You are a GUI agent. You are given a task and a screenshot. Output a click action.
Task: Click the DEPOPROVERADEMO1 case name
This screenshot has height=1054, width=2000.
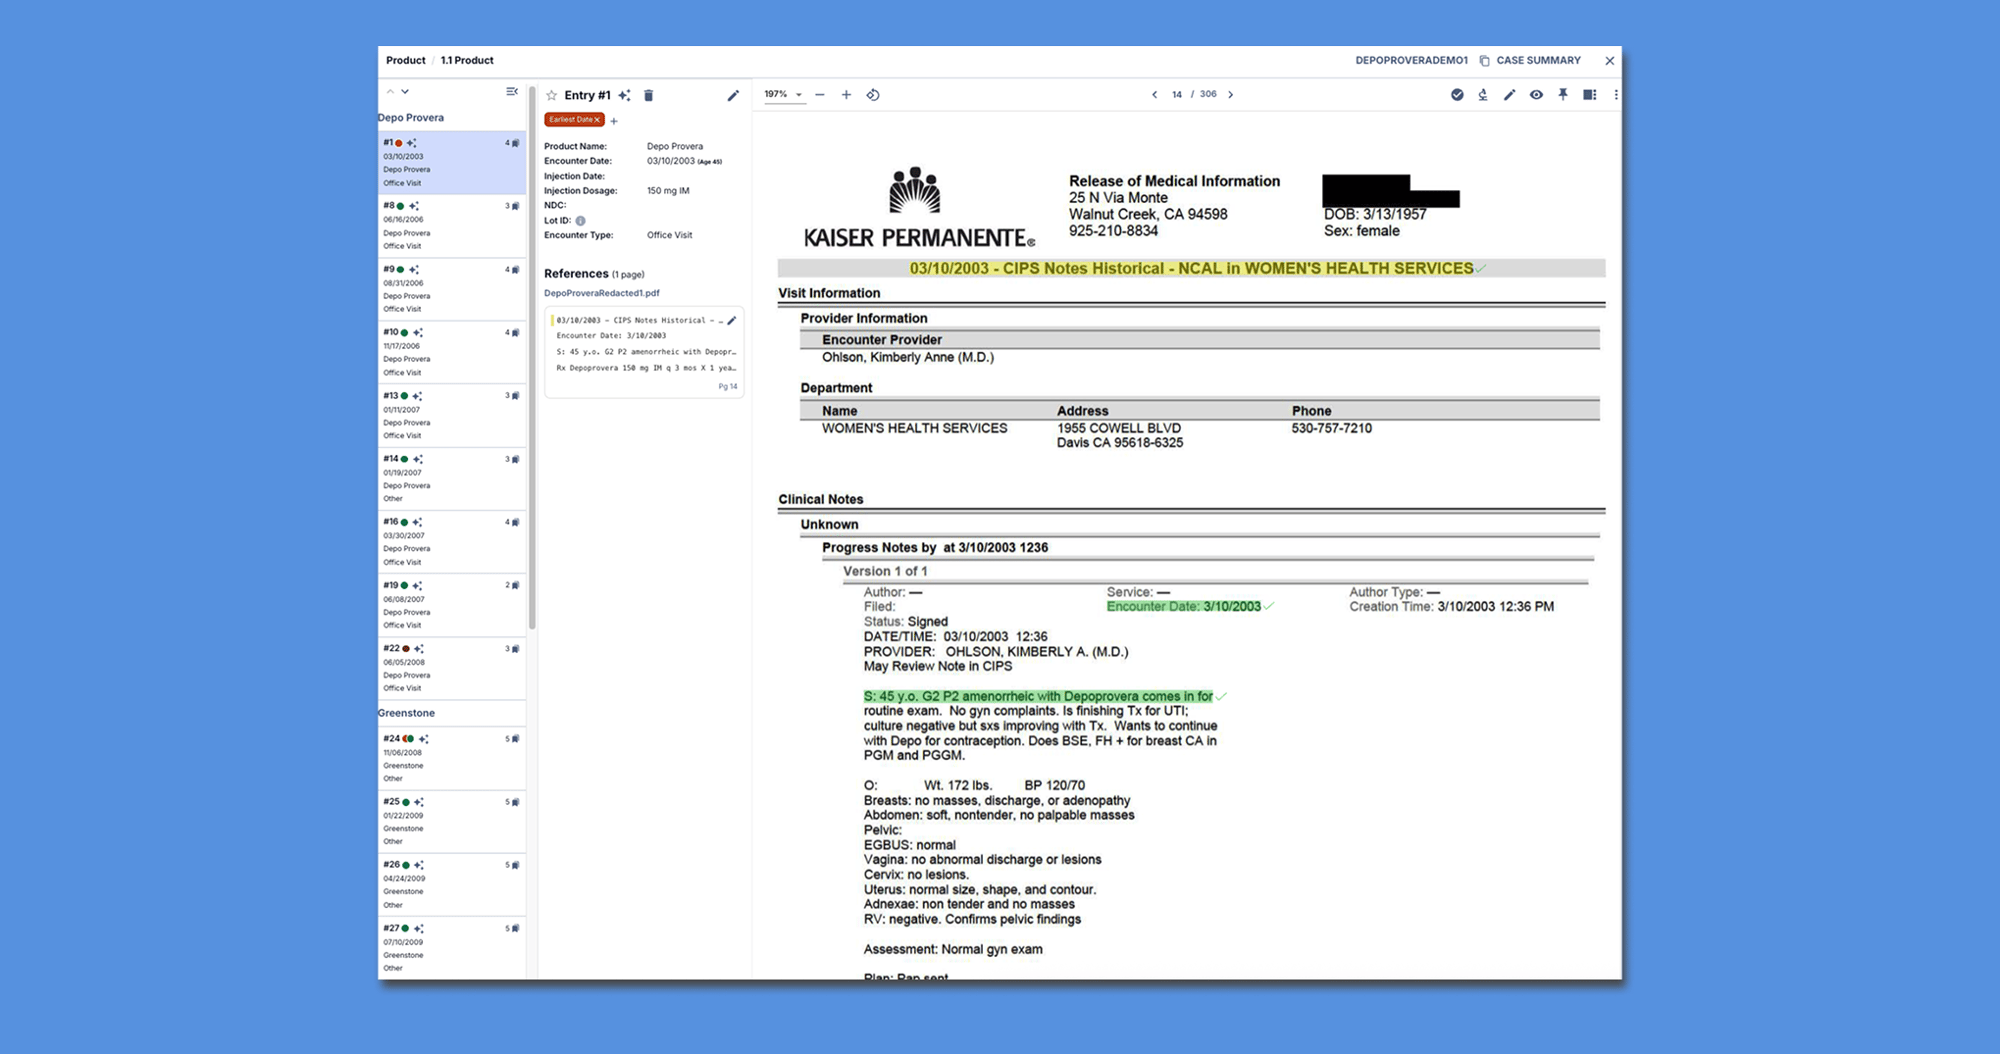1411,61
